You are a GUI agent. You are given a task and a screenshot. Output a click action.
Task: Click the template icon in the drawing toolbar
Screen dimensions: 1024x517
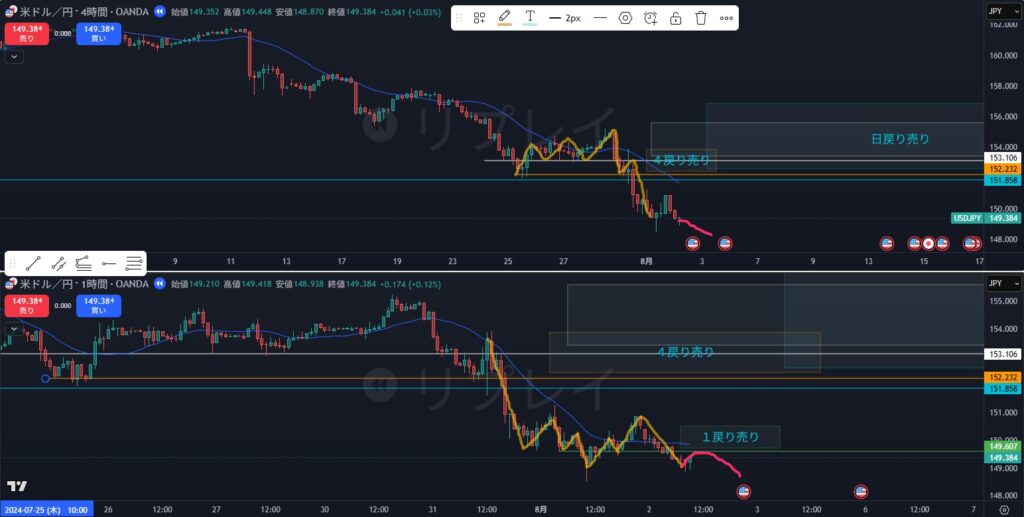coord(480,18)
